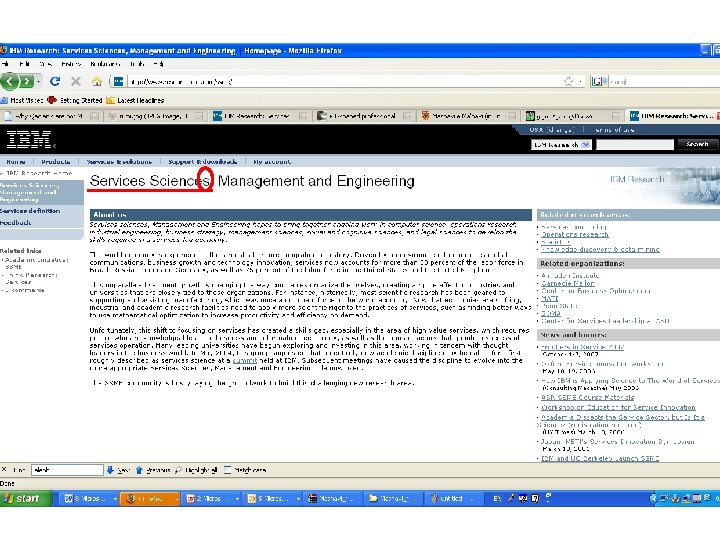The width and height of the screenshot is (720, 540).
Task: Switch to the second browser tab
Action: click(x=155, y=116)
